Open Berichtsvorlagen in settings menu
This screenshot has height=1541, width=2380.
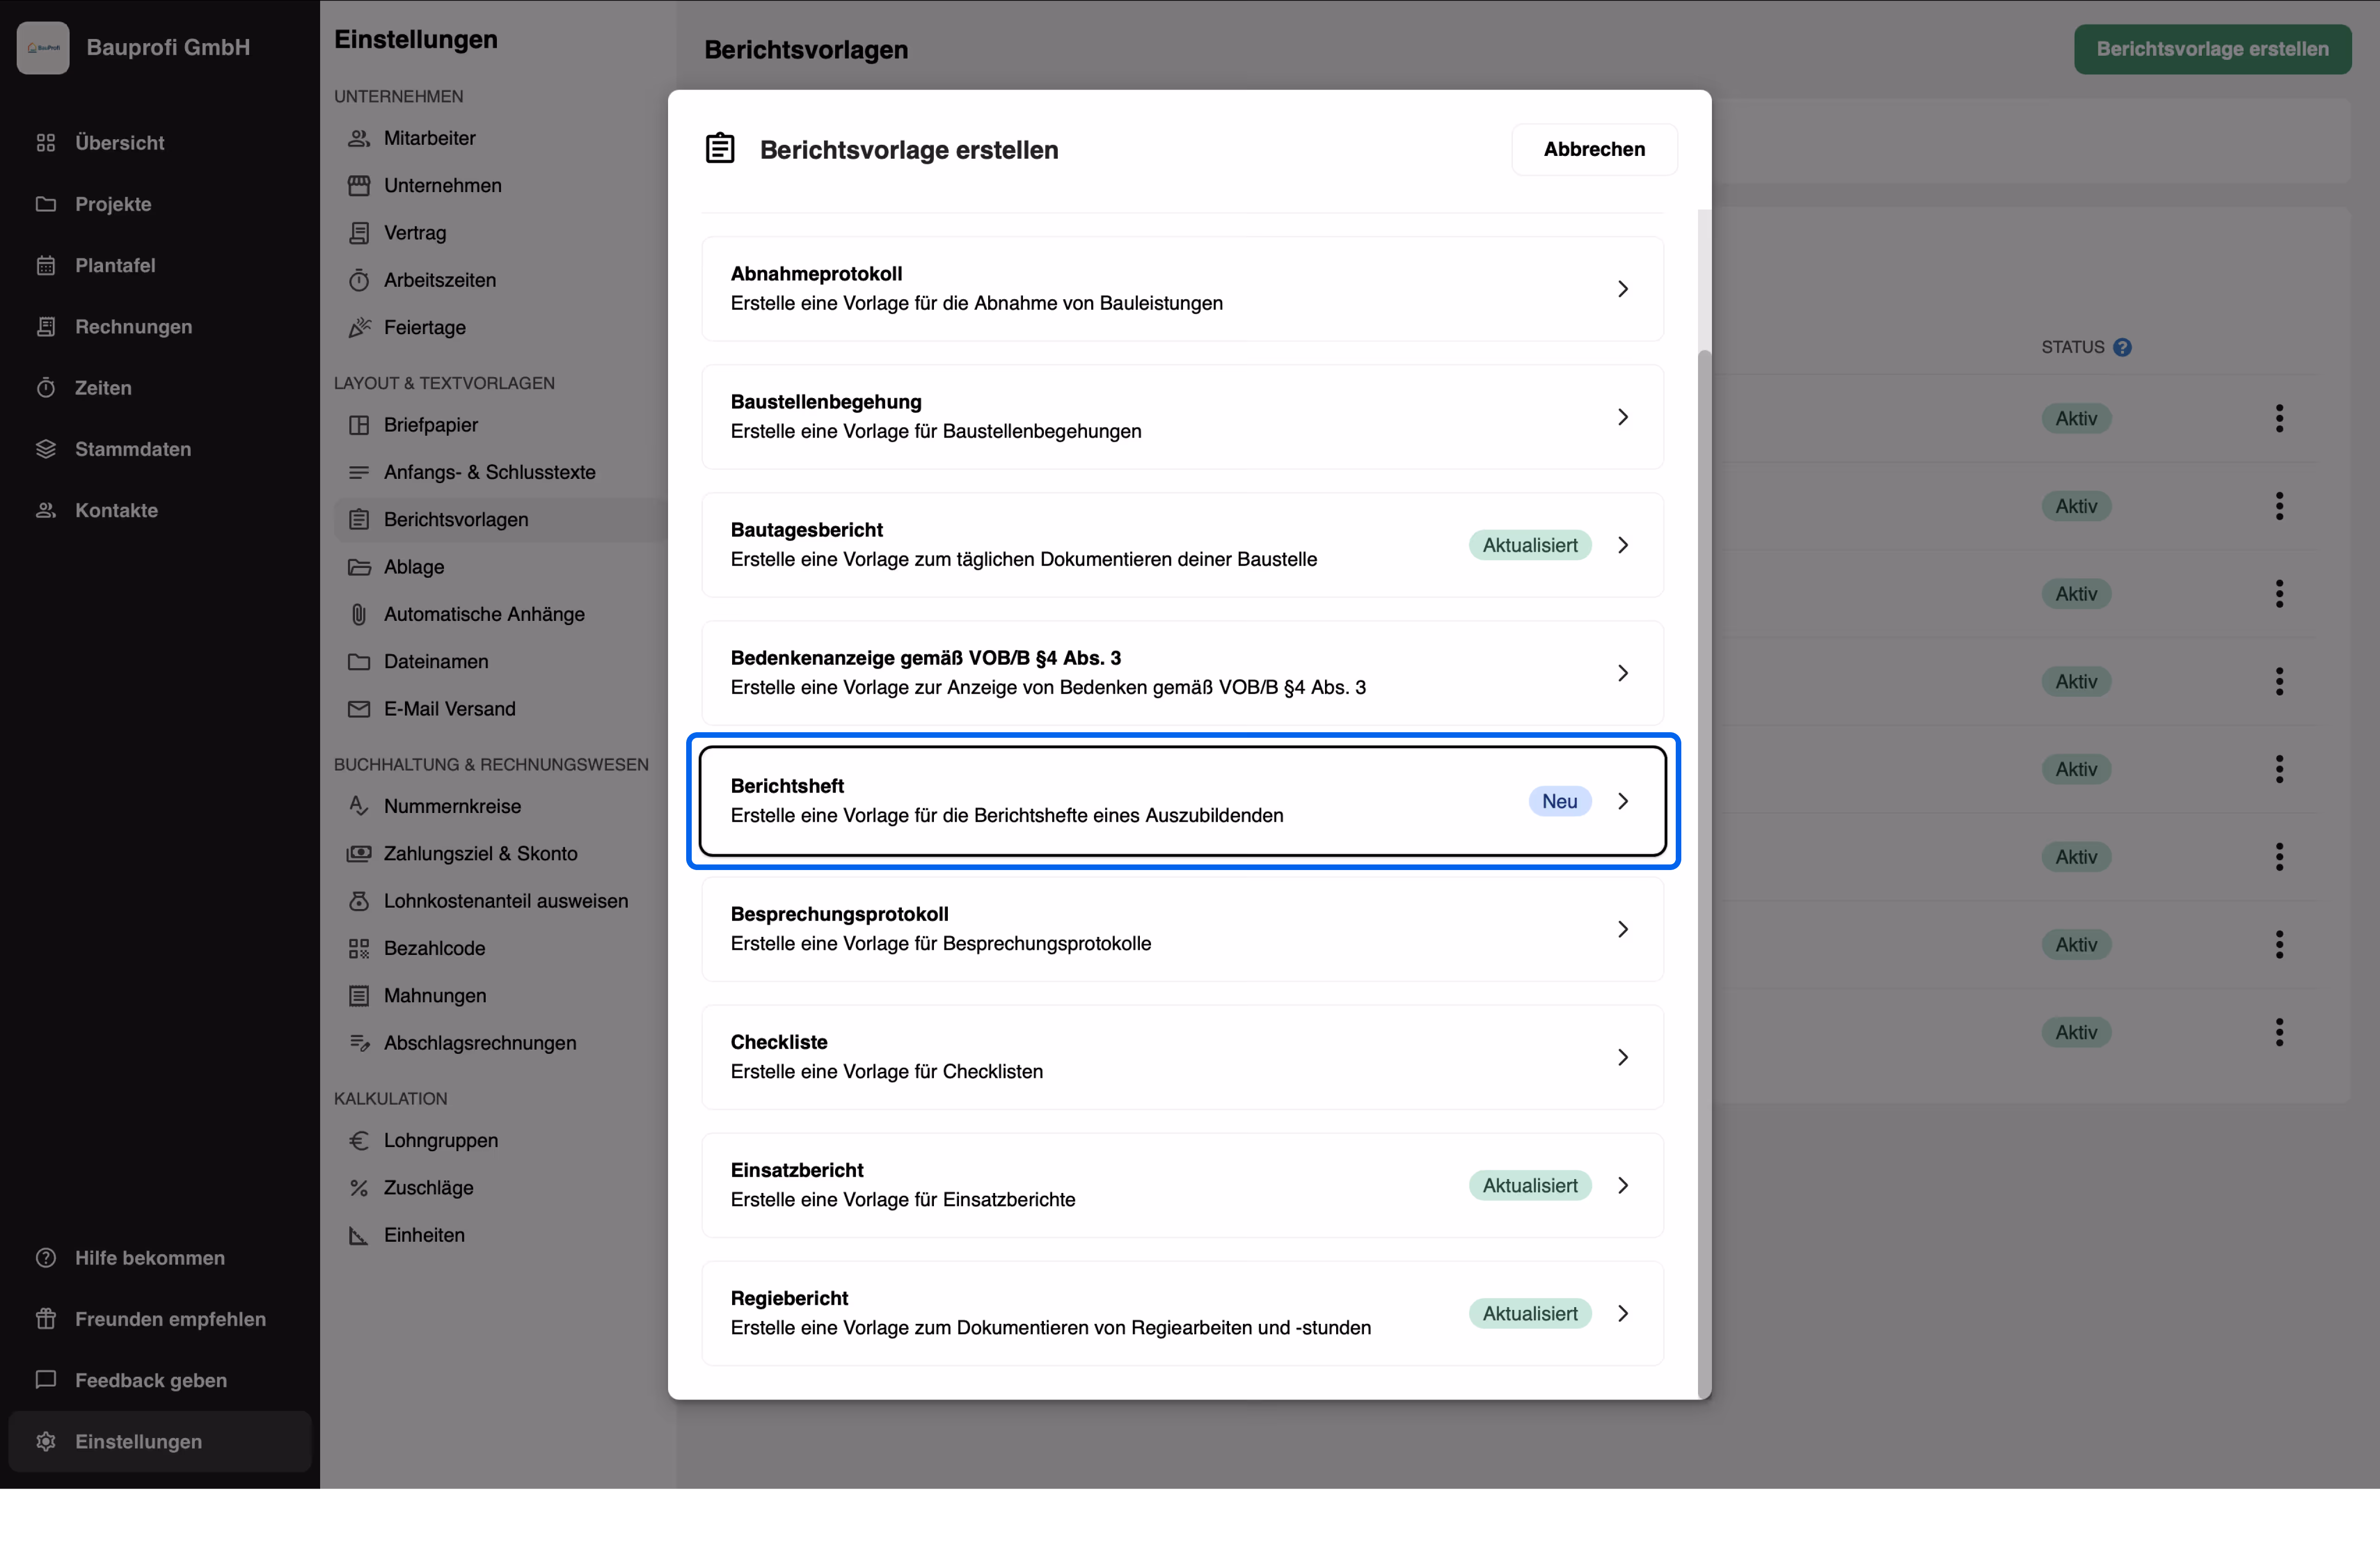pos(456,519)
